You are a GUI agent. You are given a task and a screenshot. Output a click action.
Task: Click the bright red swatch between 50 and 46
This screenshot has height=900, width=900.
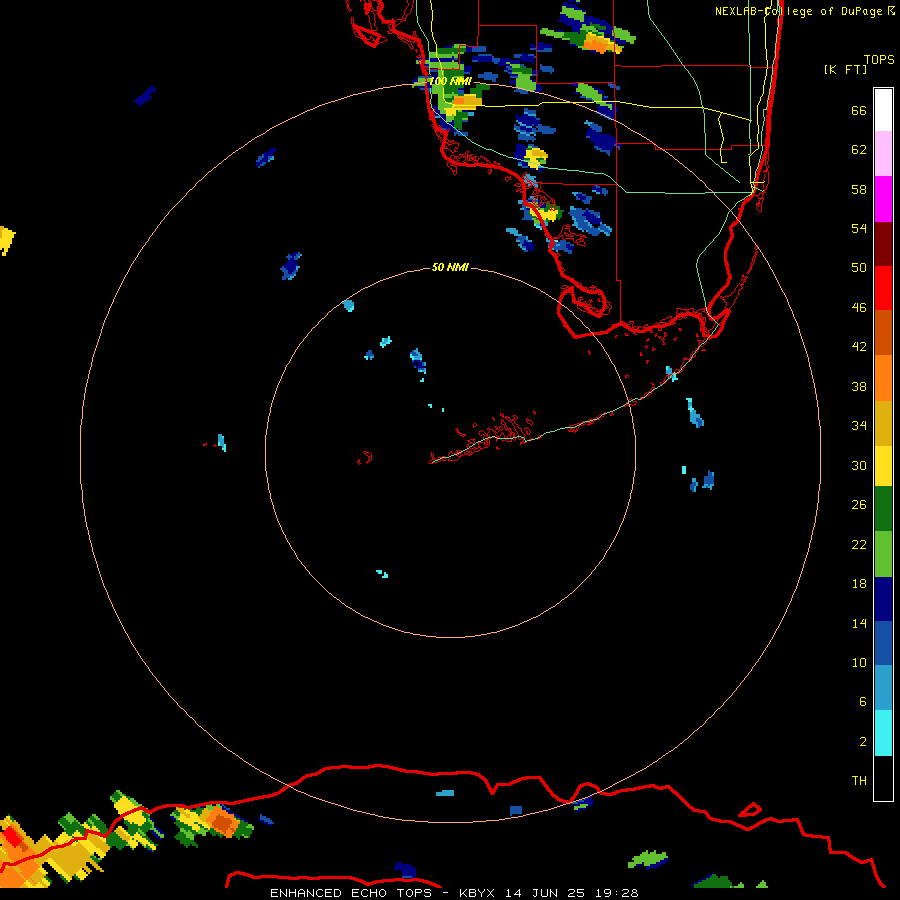tap(883, 288)
